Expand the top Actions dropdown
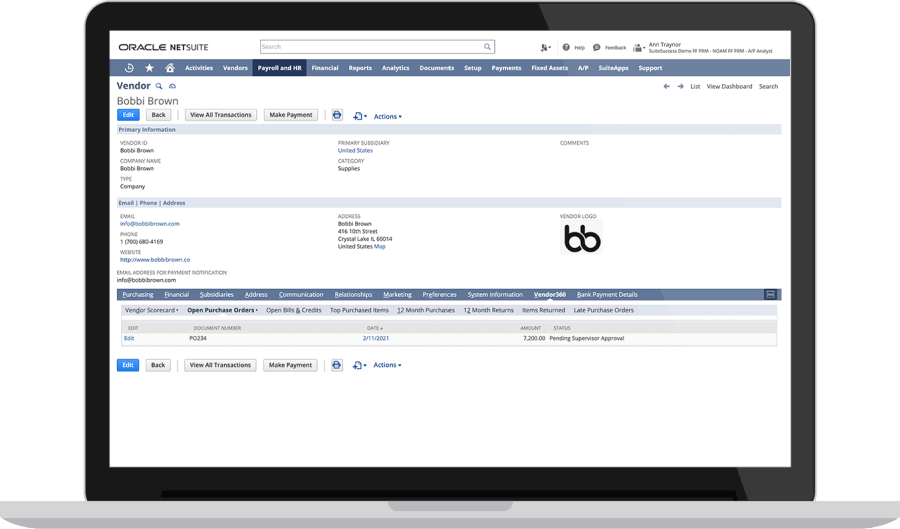The width and height of the screenshot is (900, 529). pos(387,116)
